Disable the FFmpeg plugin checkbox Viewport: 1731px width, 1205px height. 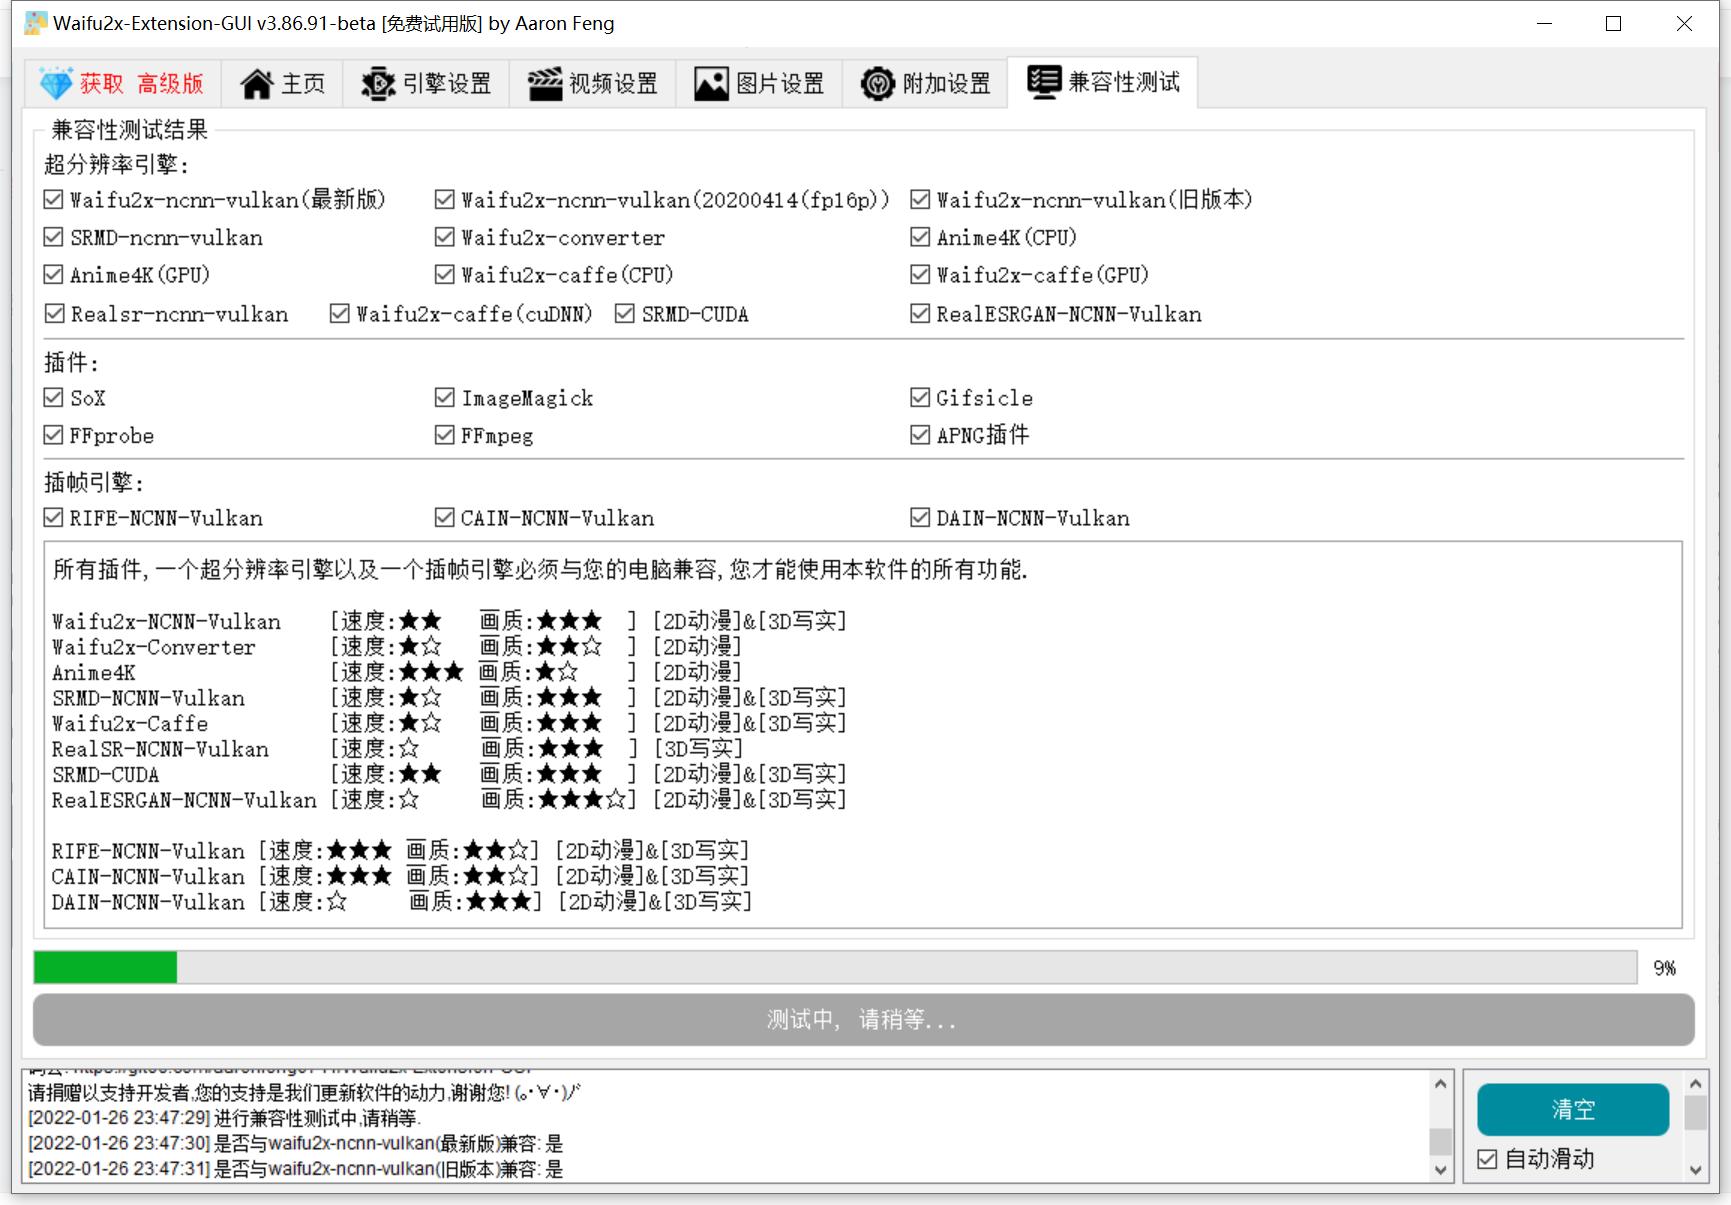click(443, 434)
